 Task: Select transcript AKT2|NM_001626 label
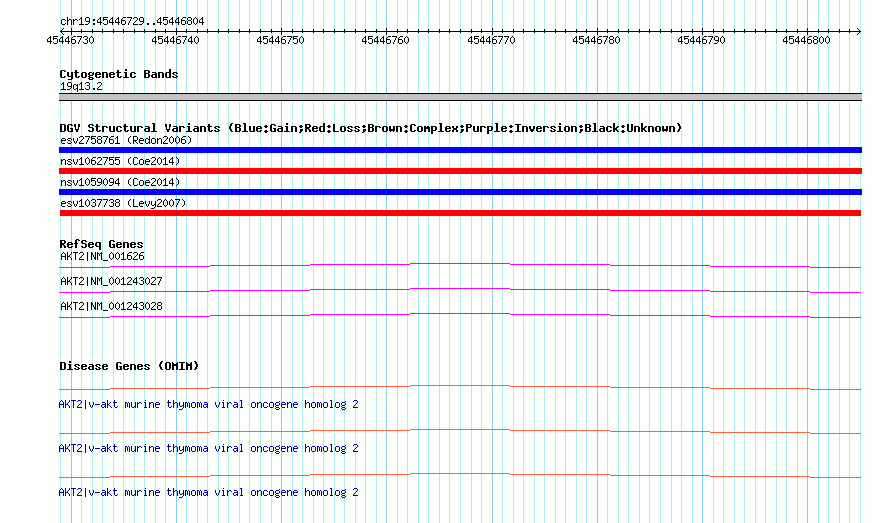102,257
